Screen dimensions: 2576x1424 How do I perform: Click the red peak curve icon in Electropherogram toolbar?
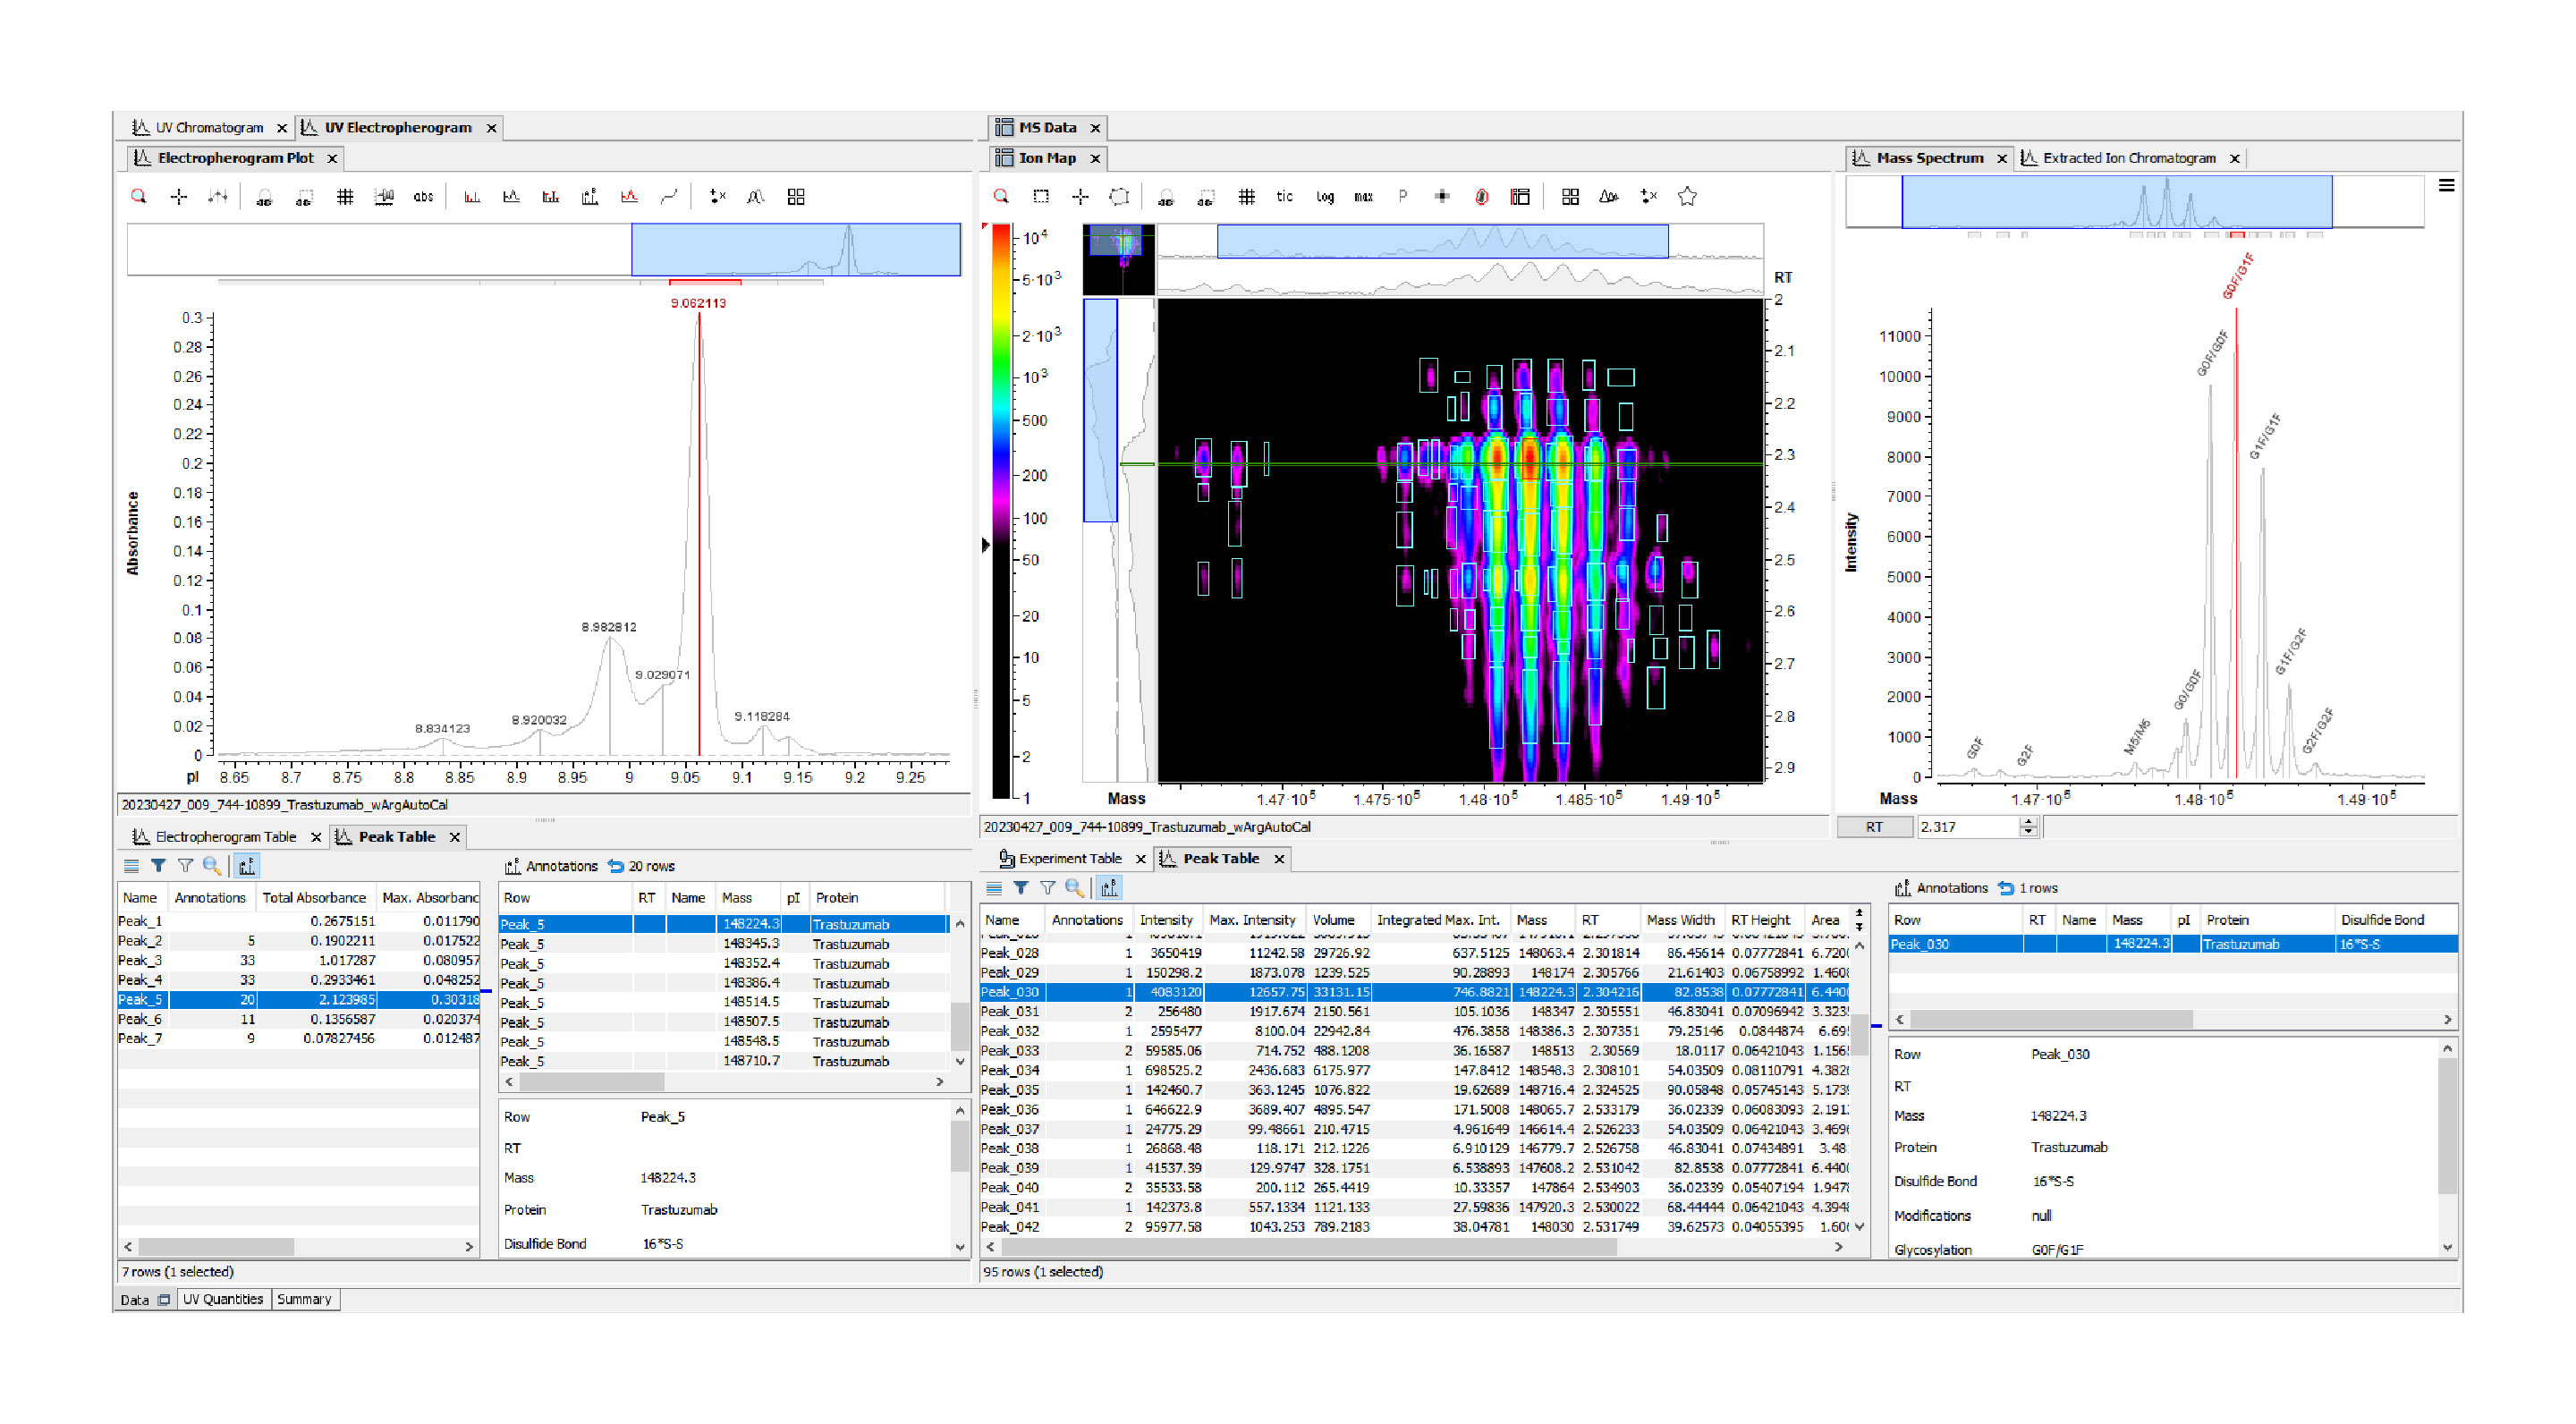click(x=629, y=197)
